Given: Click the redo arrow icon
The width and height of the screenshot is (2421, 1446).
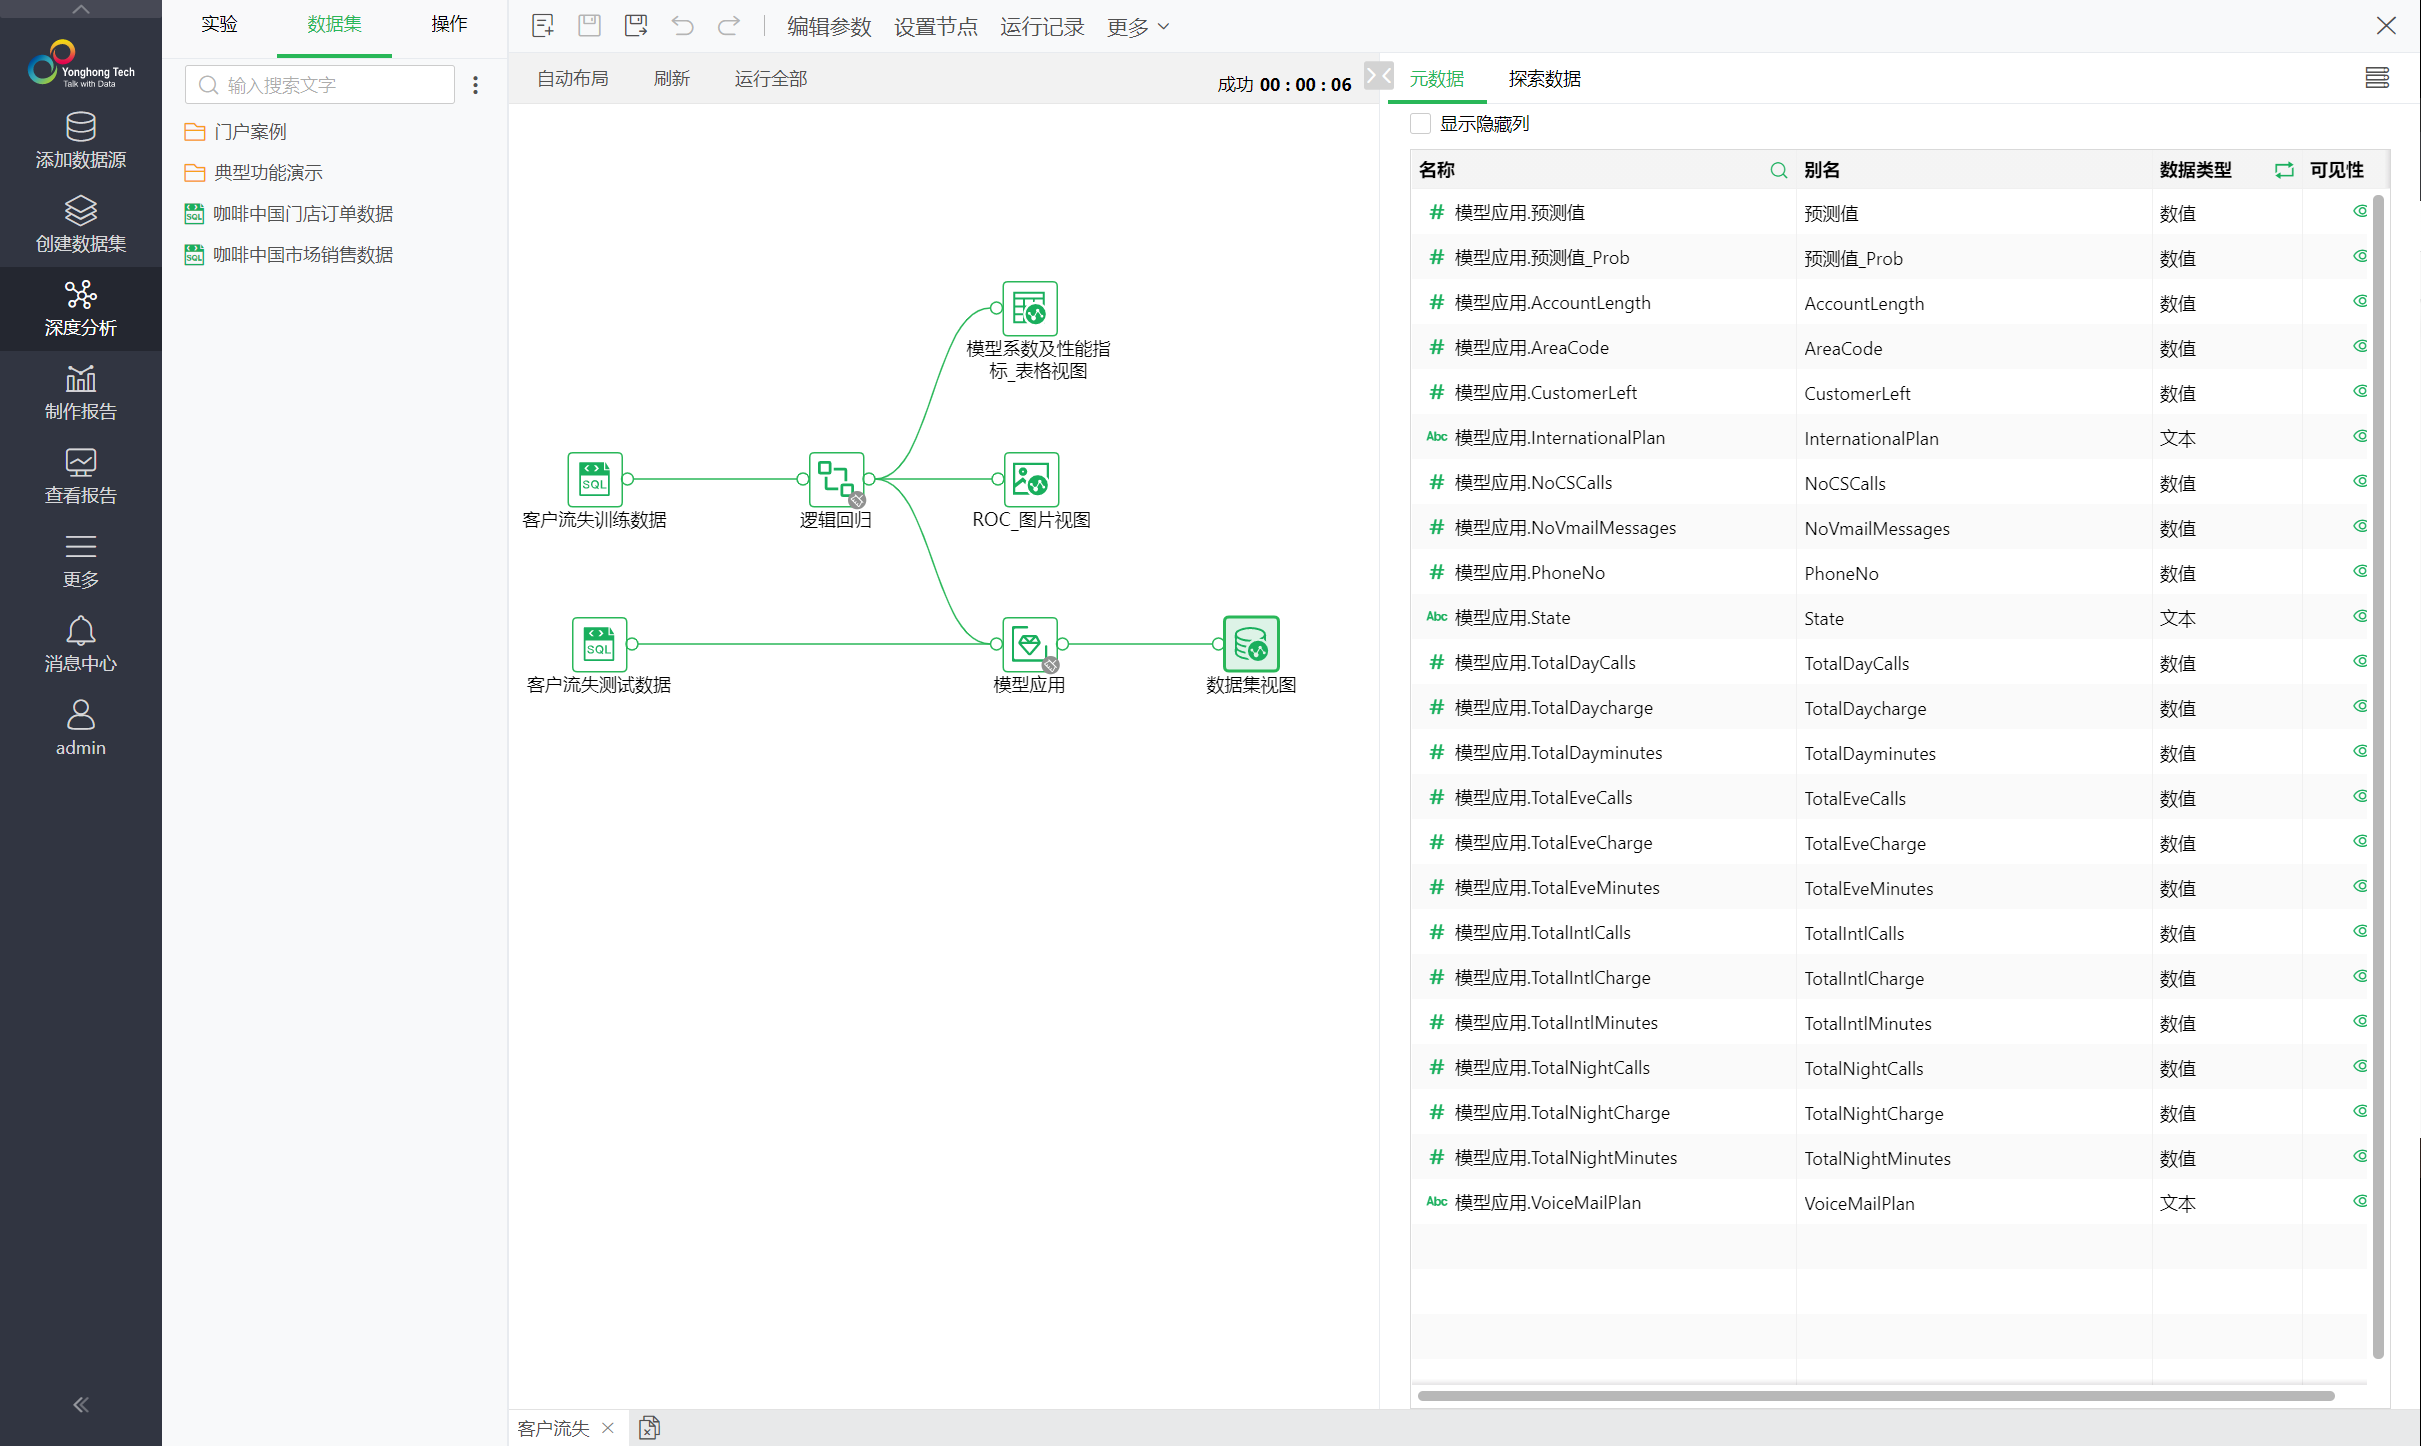Looking at the screenshot, I should [x=729, y=26].
